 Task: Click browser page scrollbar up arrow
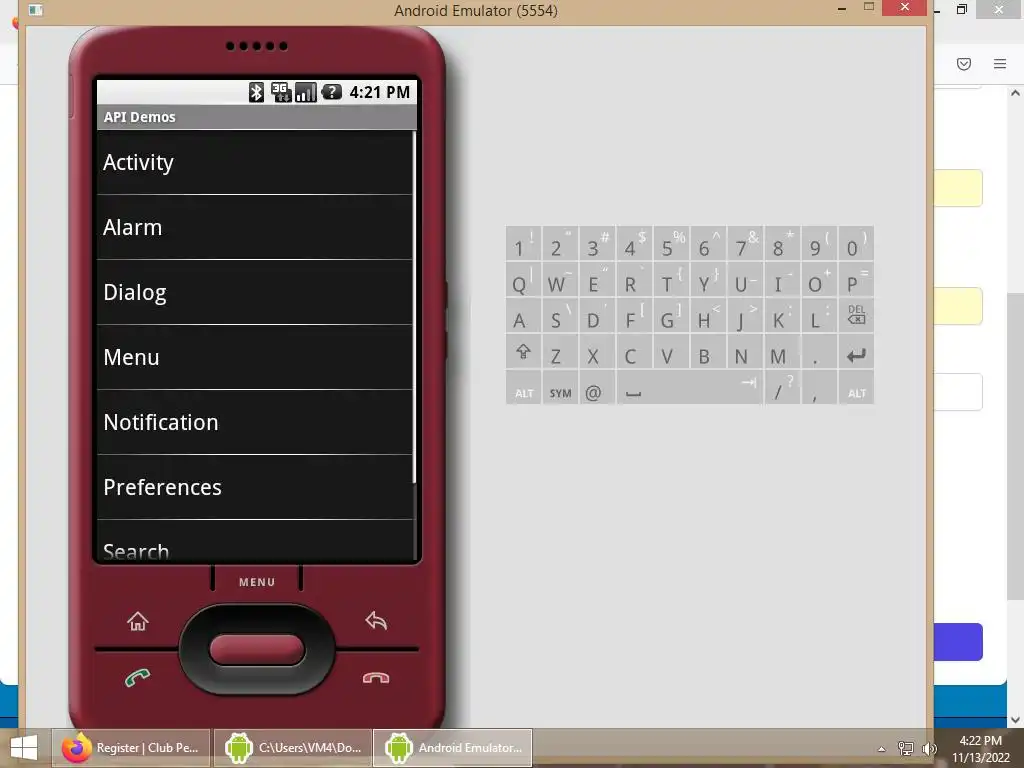1016,93
